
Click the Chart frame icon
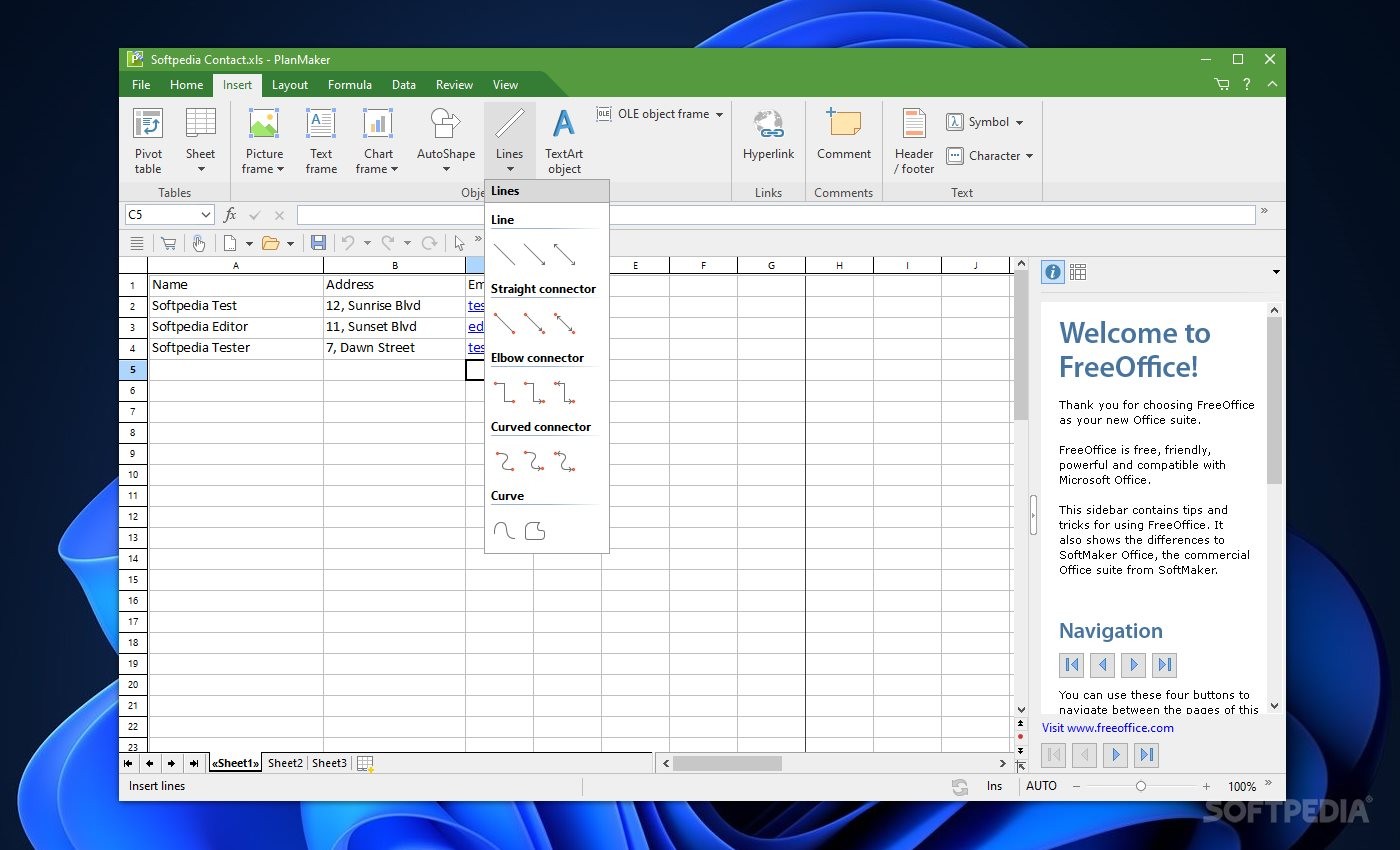tap(378, 123)
